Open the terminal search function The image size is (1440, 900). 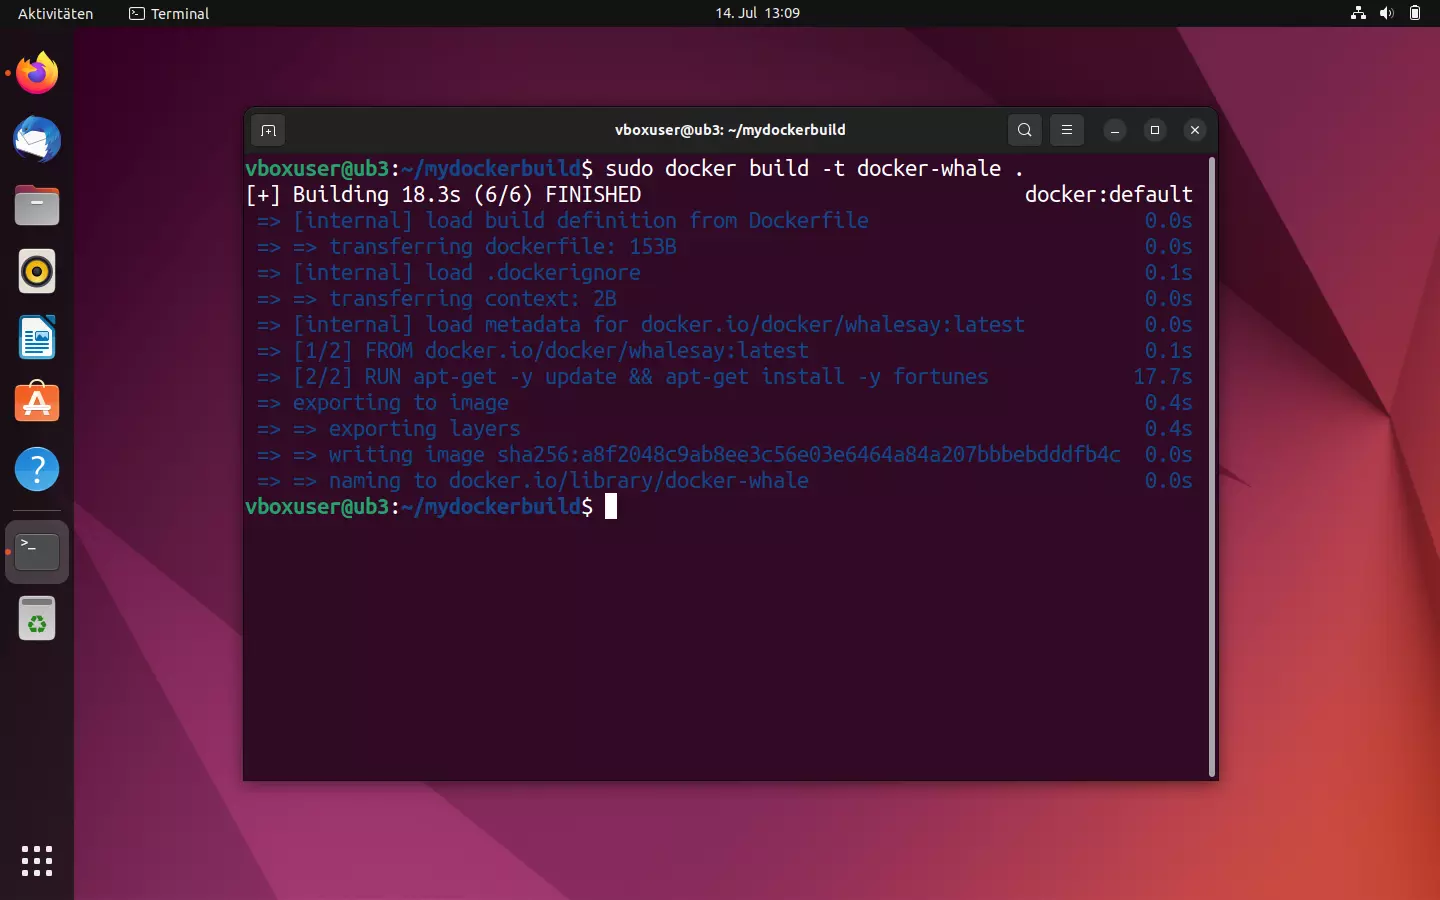point(1024,130)
